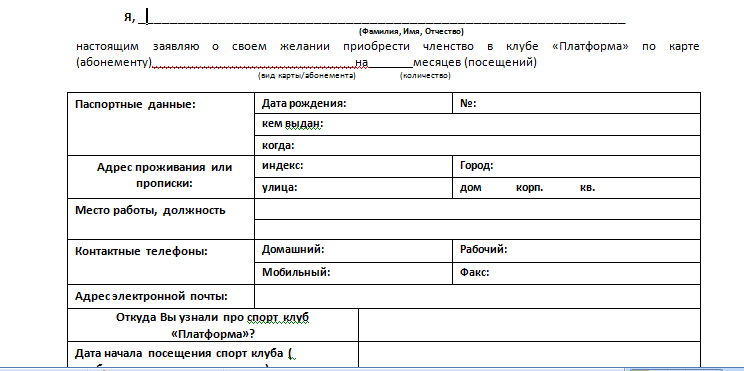
Task: Click the «кем выдан:» cell
Action: (477, 124)
